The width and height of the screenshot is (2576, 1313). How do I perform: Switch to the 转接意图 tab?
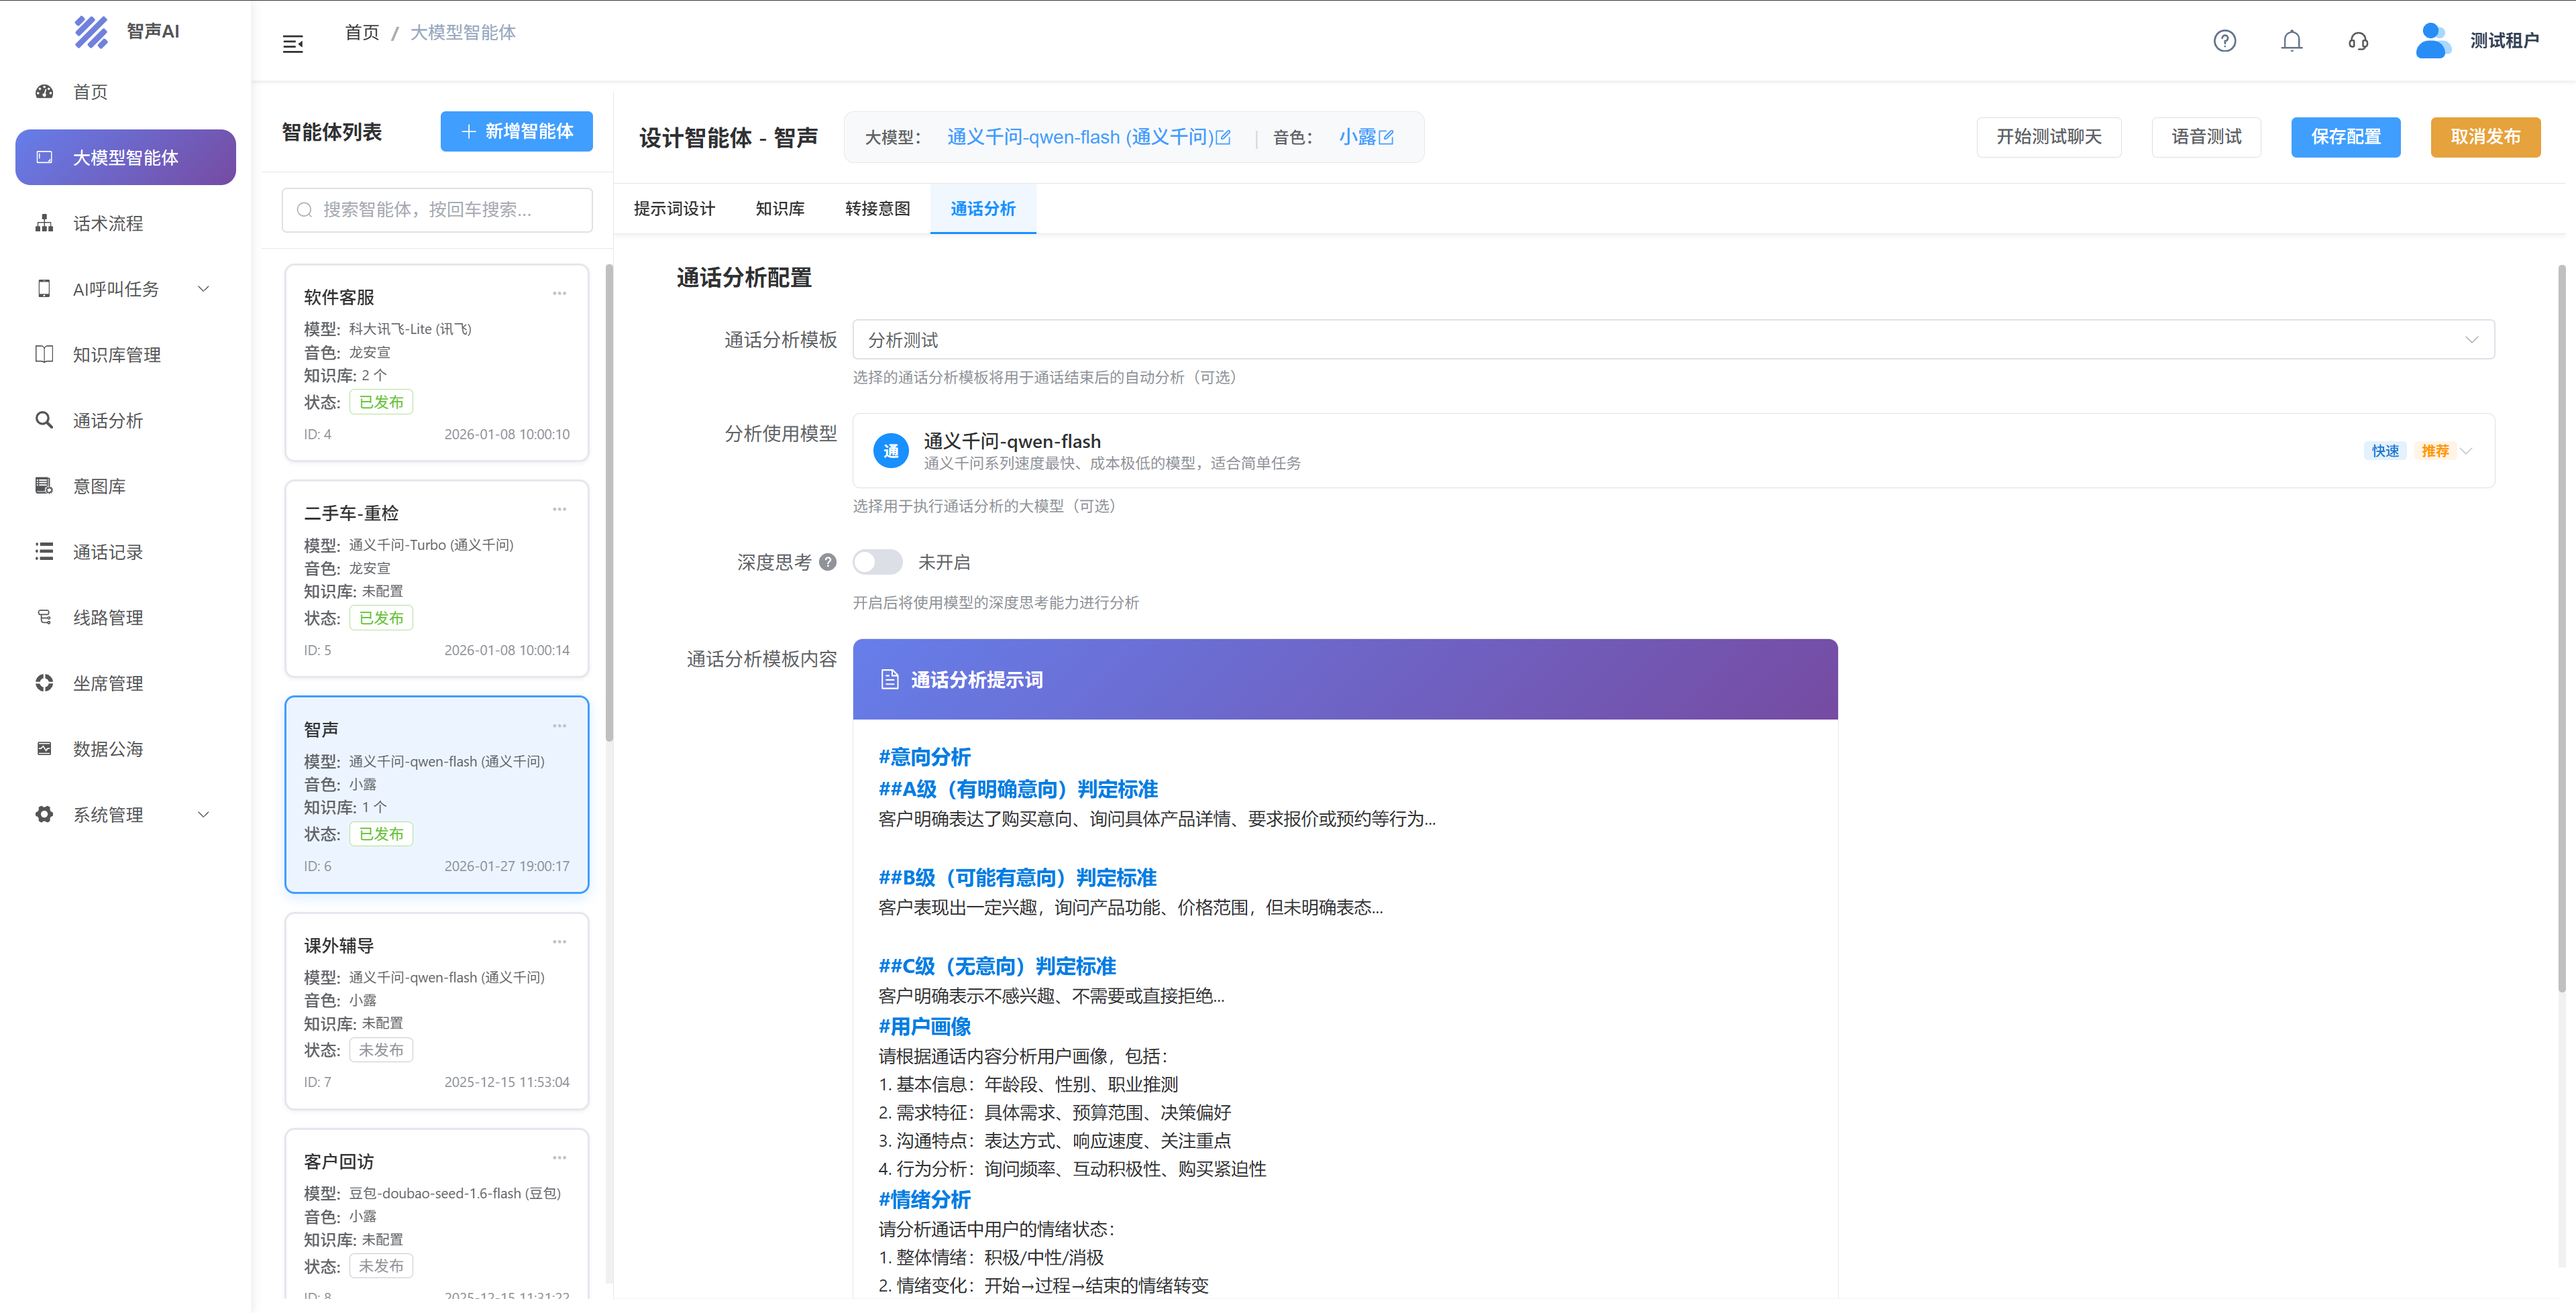[877, 209]
